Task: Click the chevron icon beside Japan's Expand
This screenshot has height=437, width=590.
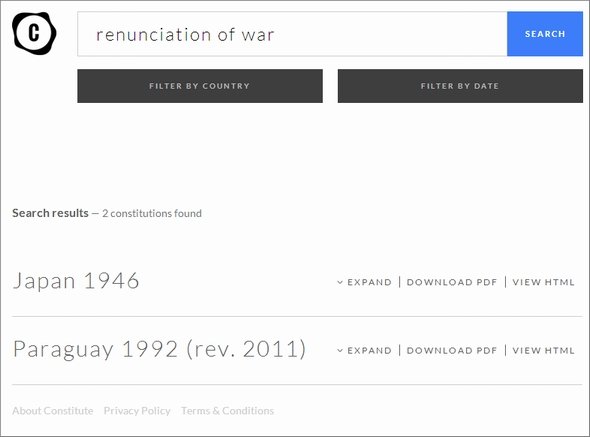Action: (340, 282)
